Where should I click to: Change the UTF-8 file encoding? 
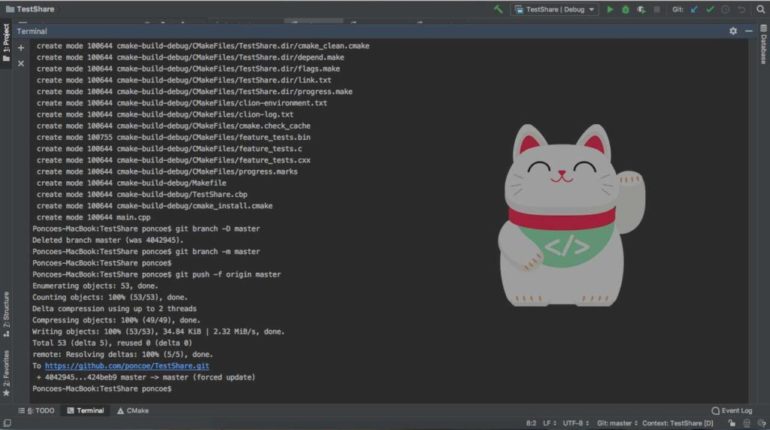(575, 423)
